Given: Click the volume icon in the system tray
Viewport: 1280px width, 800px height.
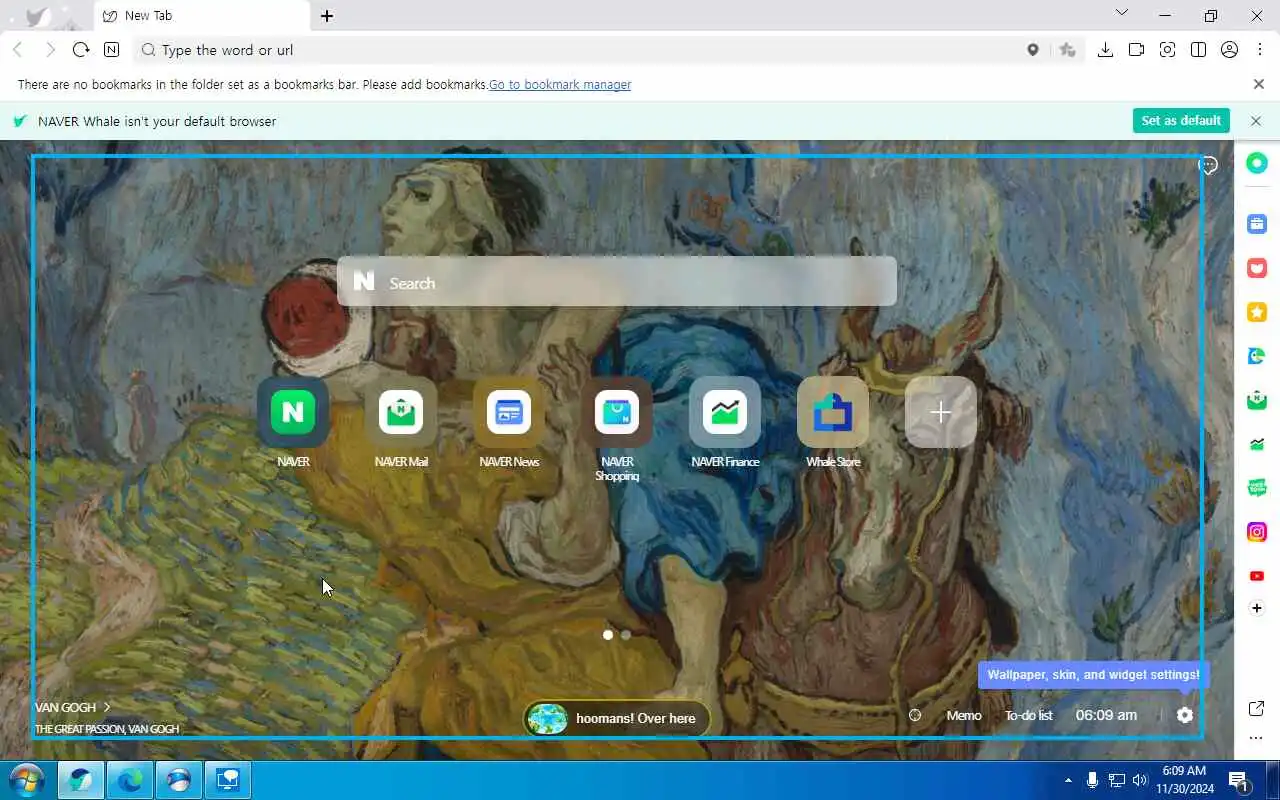Looking at the screenshot, I should tap(1140, 780).
